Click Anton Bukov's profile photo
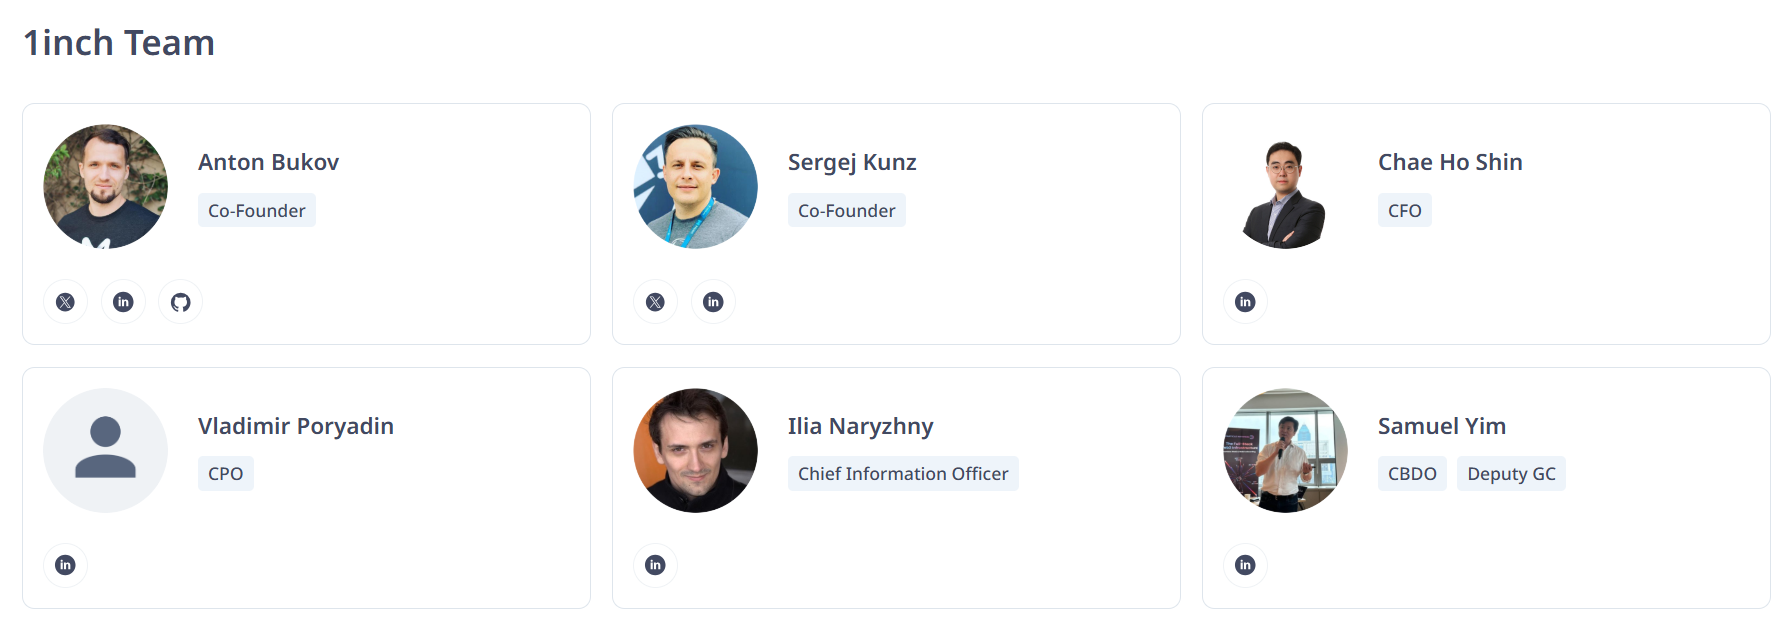This screenshot has width=1792, height=620. pyautogui.click(x=105, y=187)
